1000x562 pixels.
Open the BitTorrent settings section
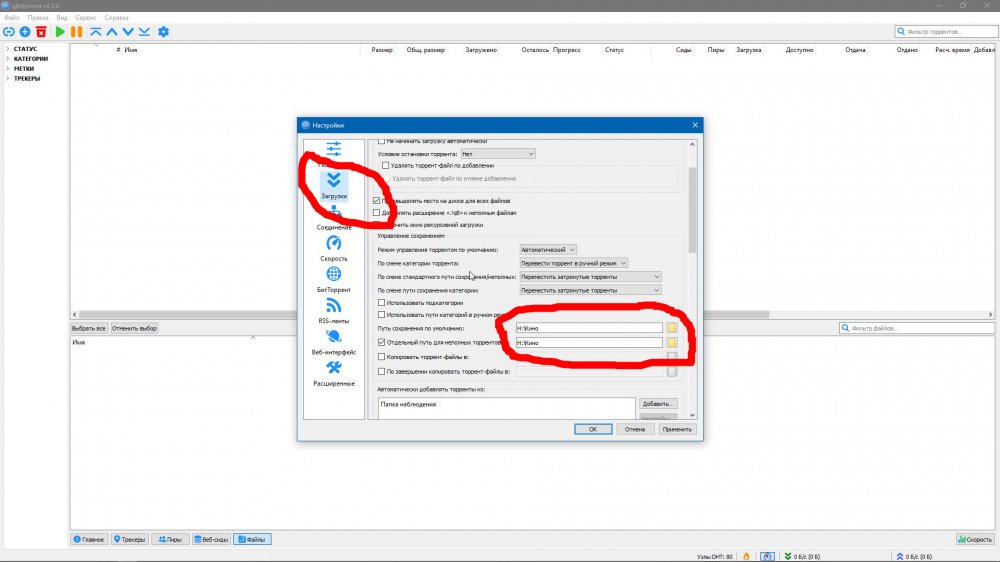334,279
